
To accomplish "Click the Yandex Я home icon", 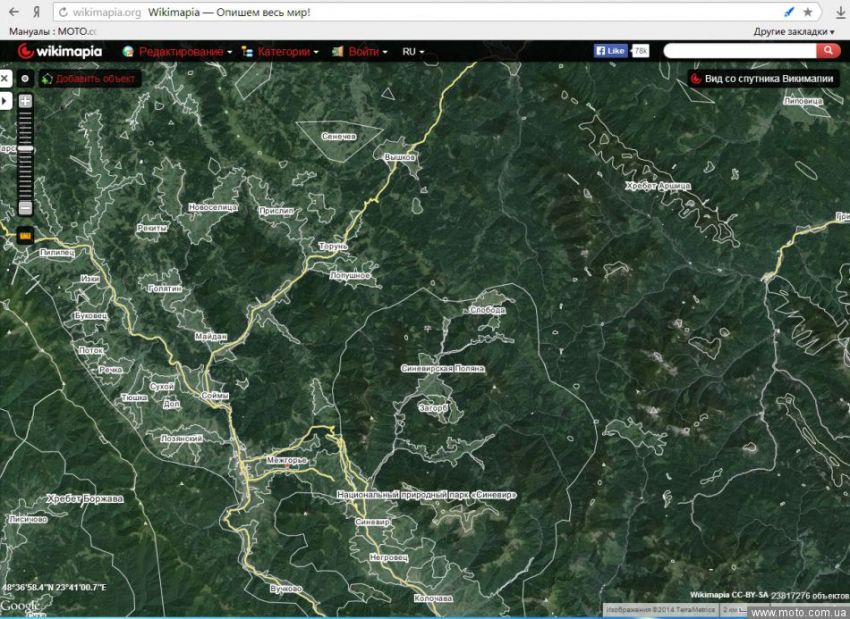I will click(x=36, y=12).
